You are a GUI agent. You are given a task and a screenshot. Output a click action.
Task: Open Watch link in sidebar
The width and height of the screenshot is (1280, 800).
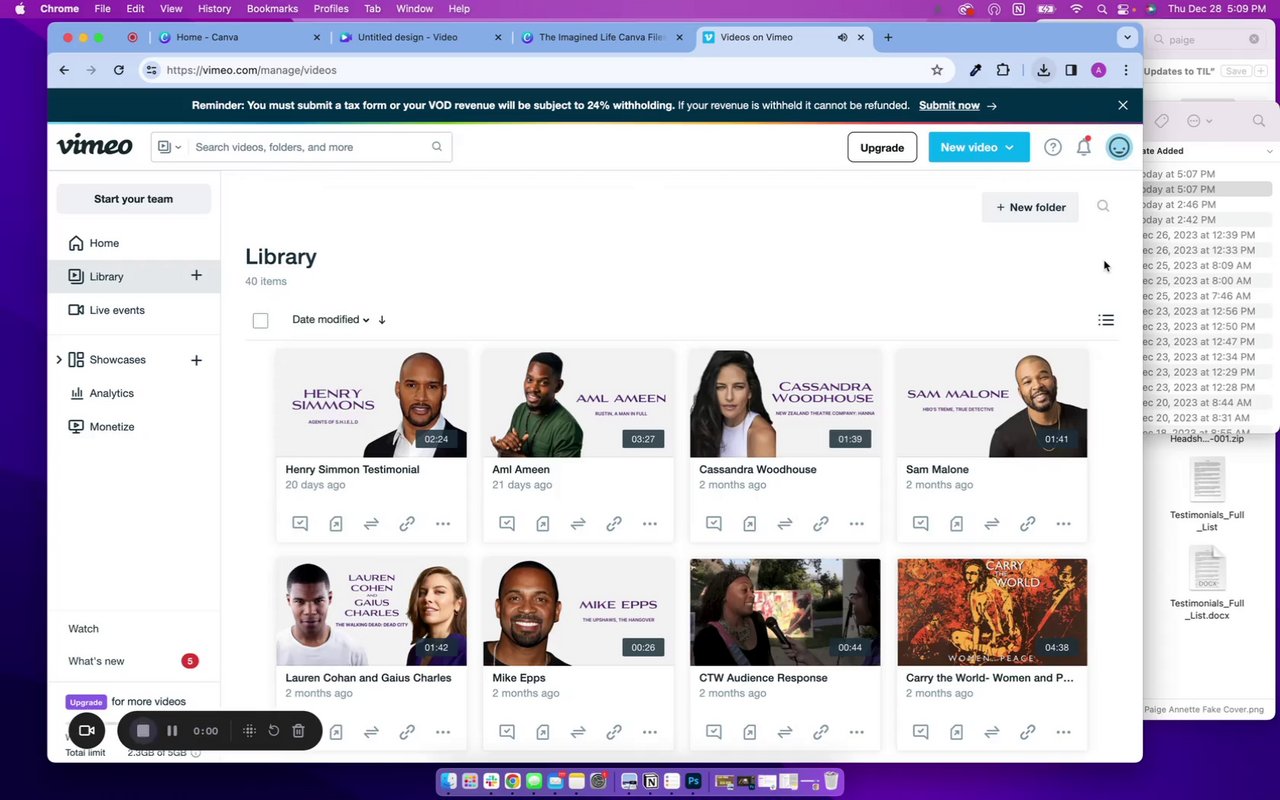tap(83, 629)
